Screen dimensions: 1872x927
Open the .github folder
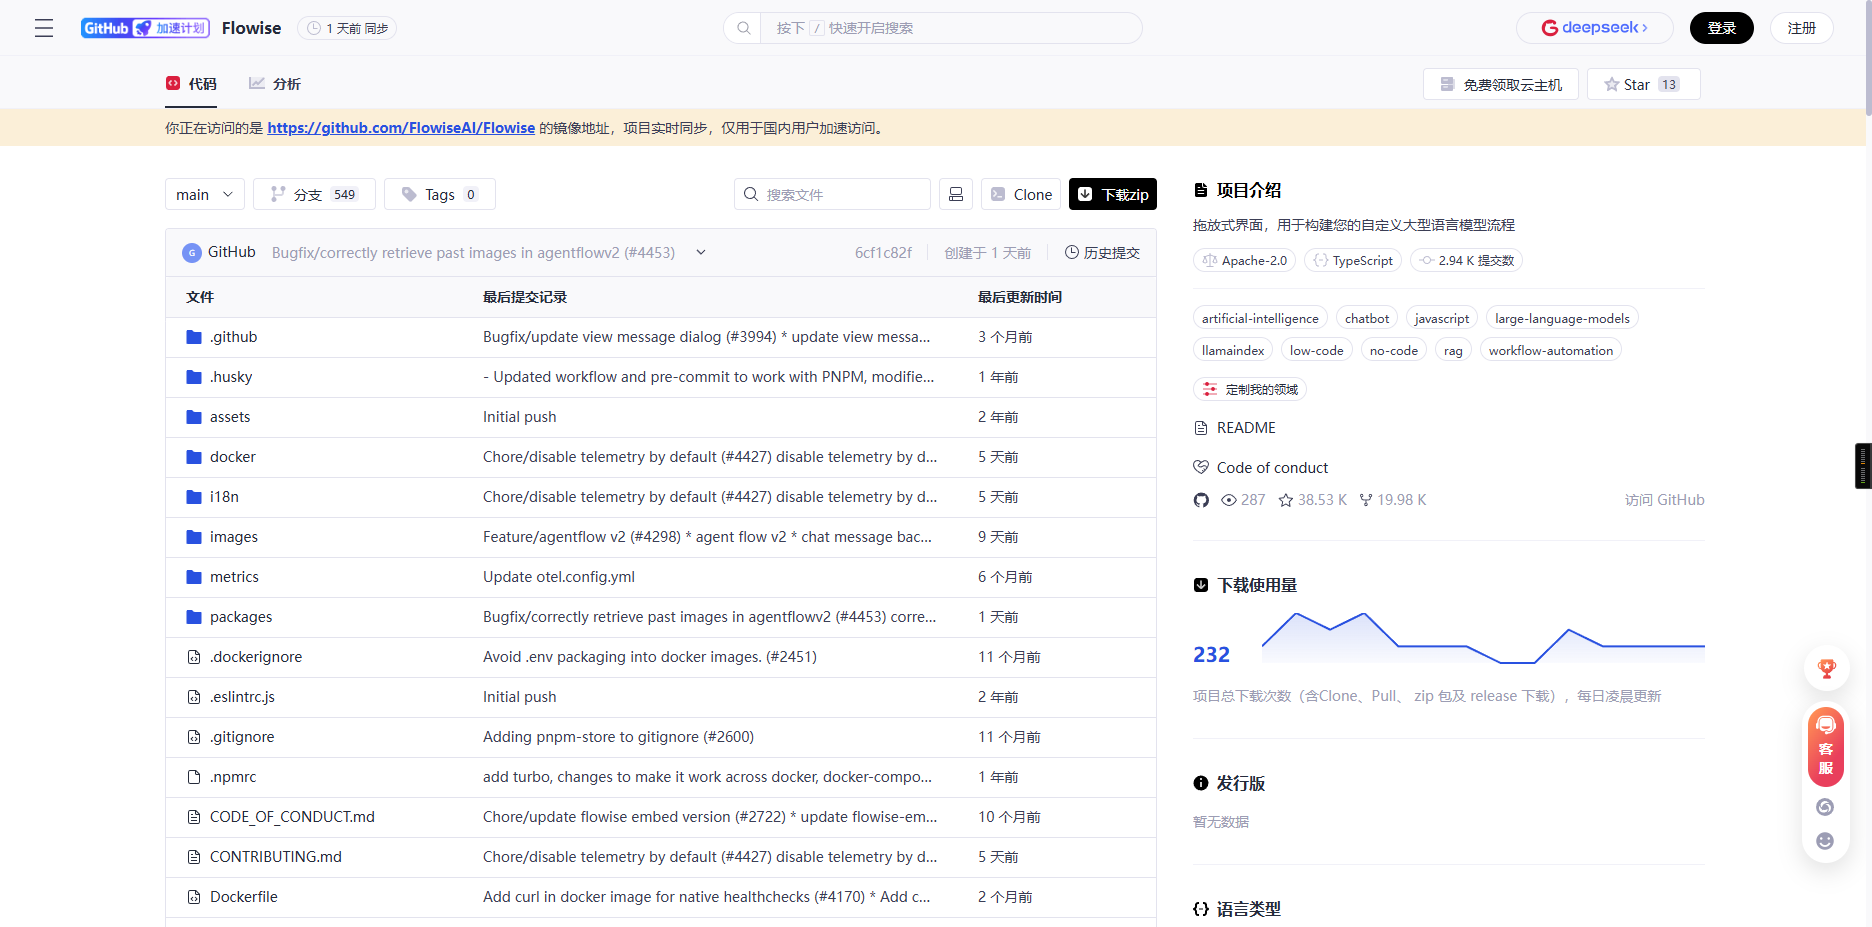[233, 337]
